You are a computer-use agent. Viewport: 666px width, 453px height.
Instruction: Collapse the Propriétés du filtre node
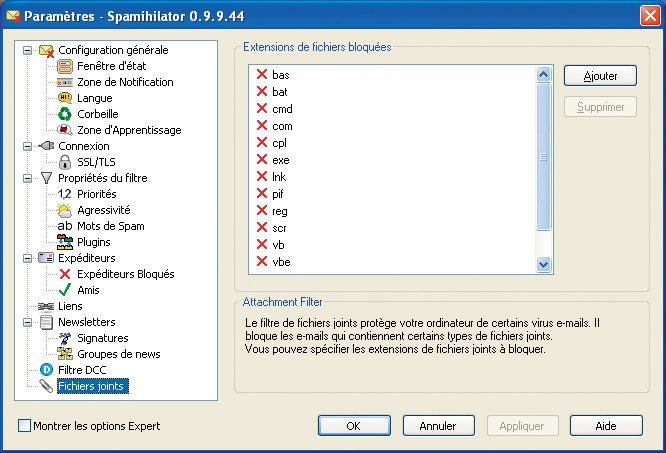tap(28, 178)
